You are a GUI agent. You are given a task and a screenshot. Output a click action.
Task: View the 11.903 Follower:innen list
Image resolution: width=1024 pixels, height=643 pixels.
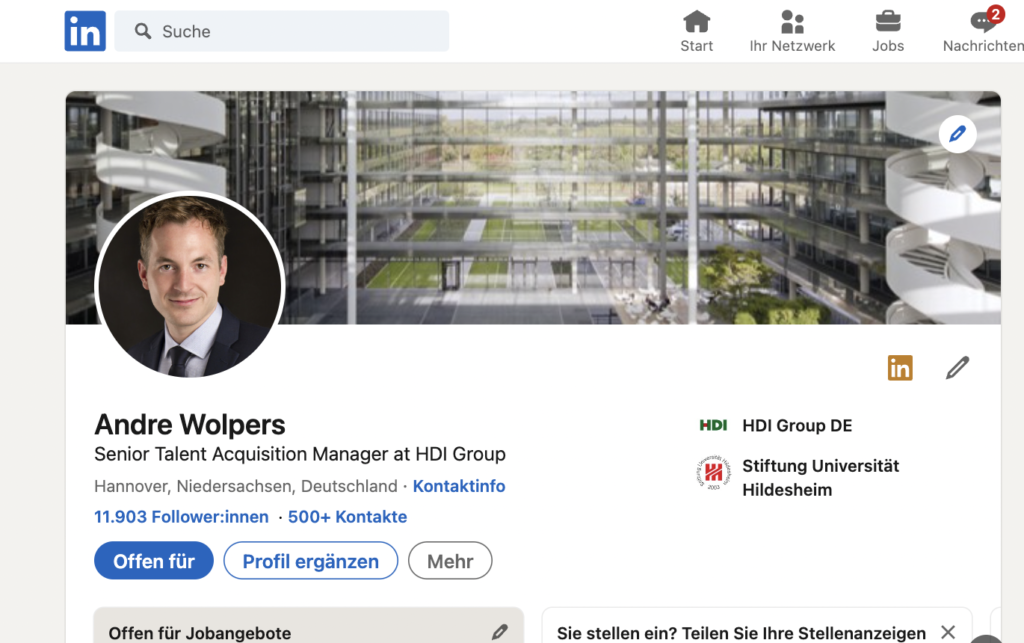pos(181,517)
